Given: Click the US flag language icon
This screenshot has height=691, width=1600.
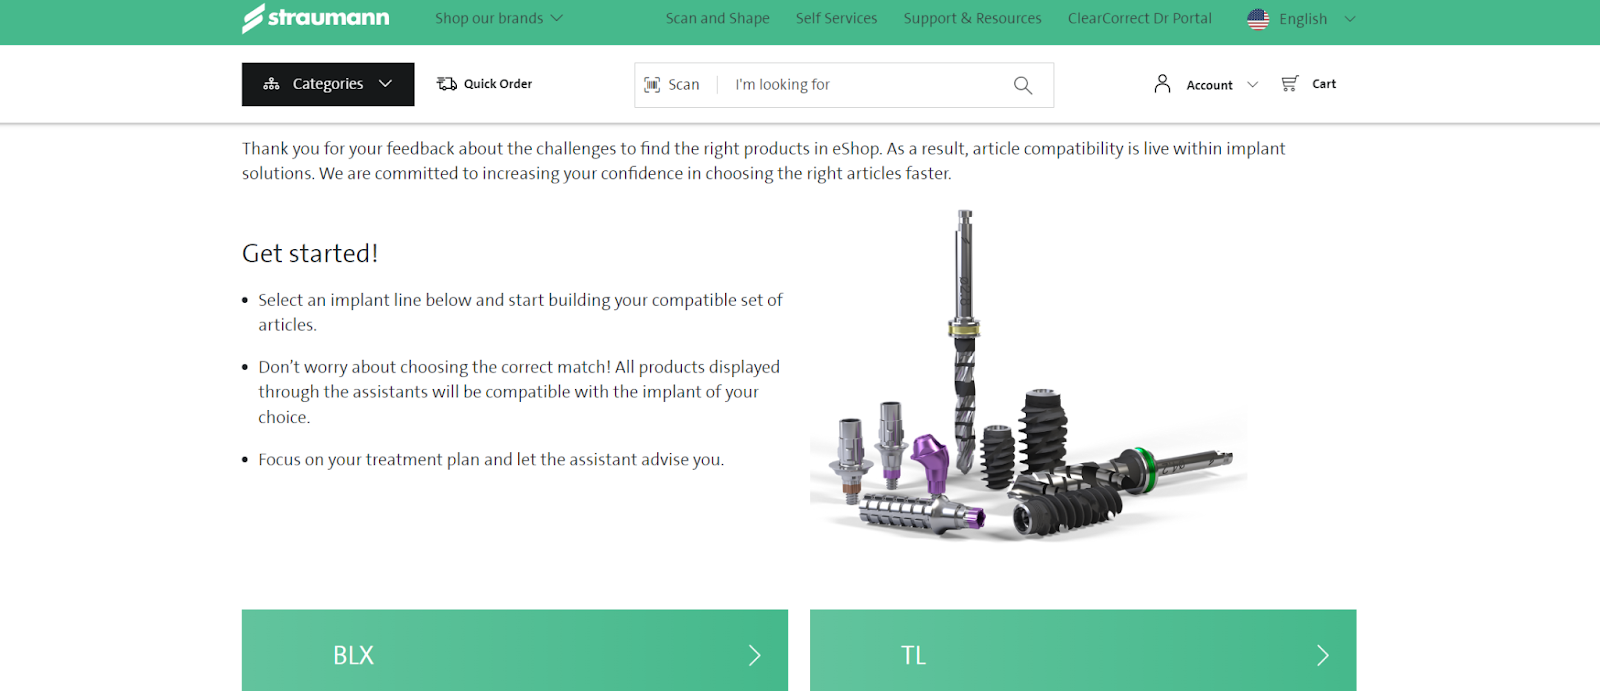Looking at the screenshot, I should (1258, 19).
